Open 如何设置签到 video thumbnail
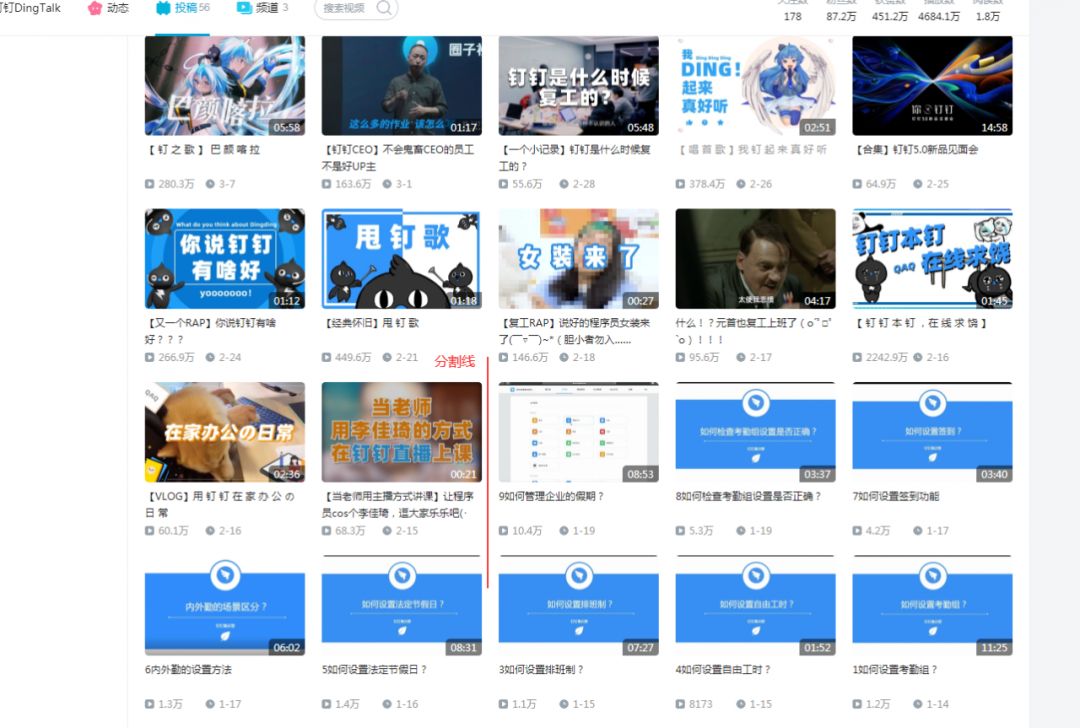This screenshot has width=1080, height=728. [933, 432]
